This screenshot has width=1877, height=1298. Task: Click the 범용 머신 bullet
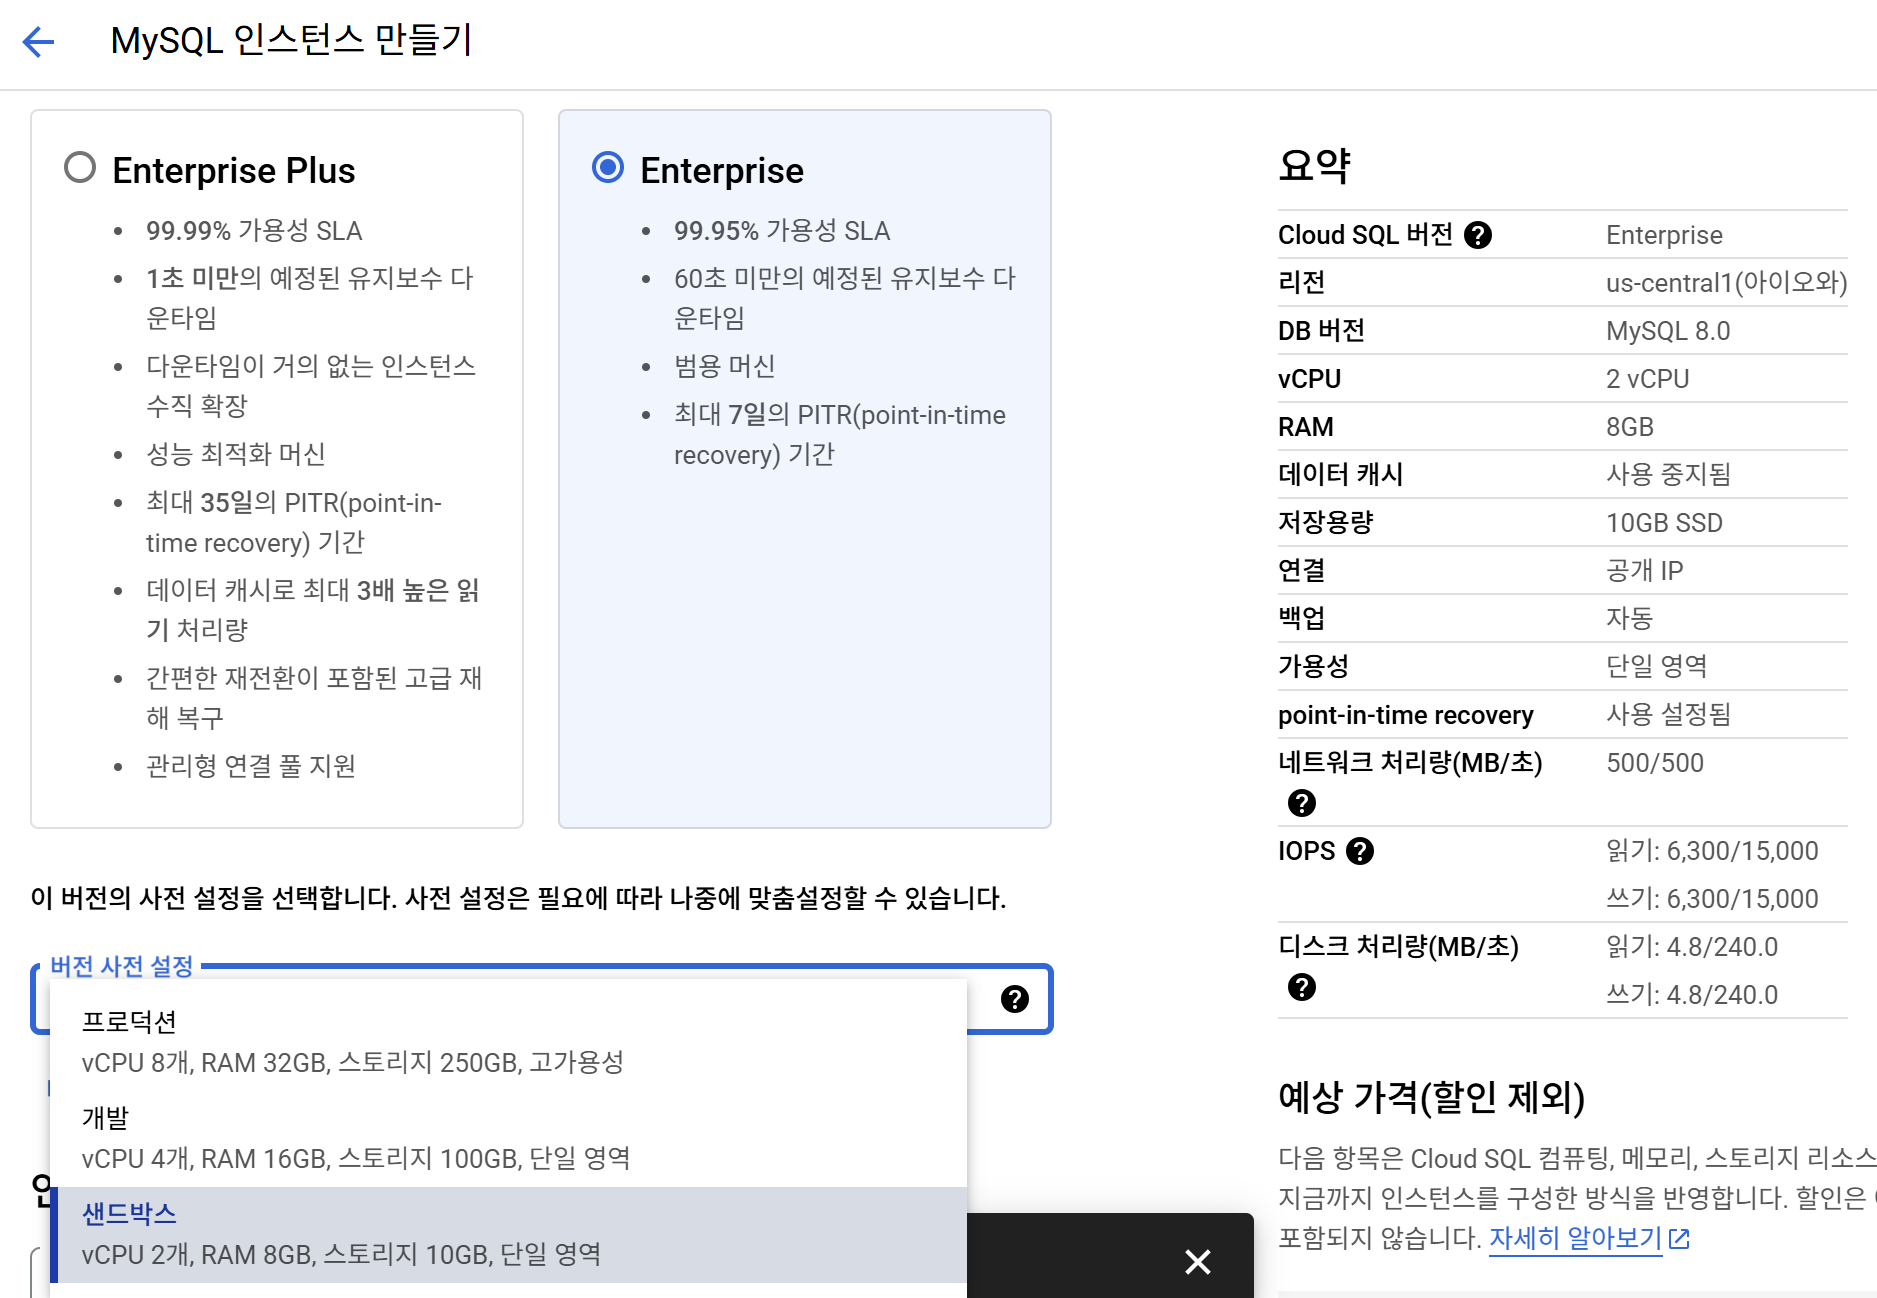[x=725, y=366]
